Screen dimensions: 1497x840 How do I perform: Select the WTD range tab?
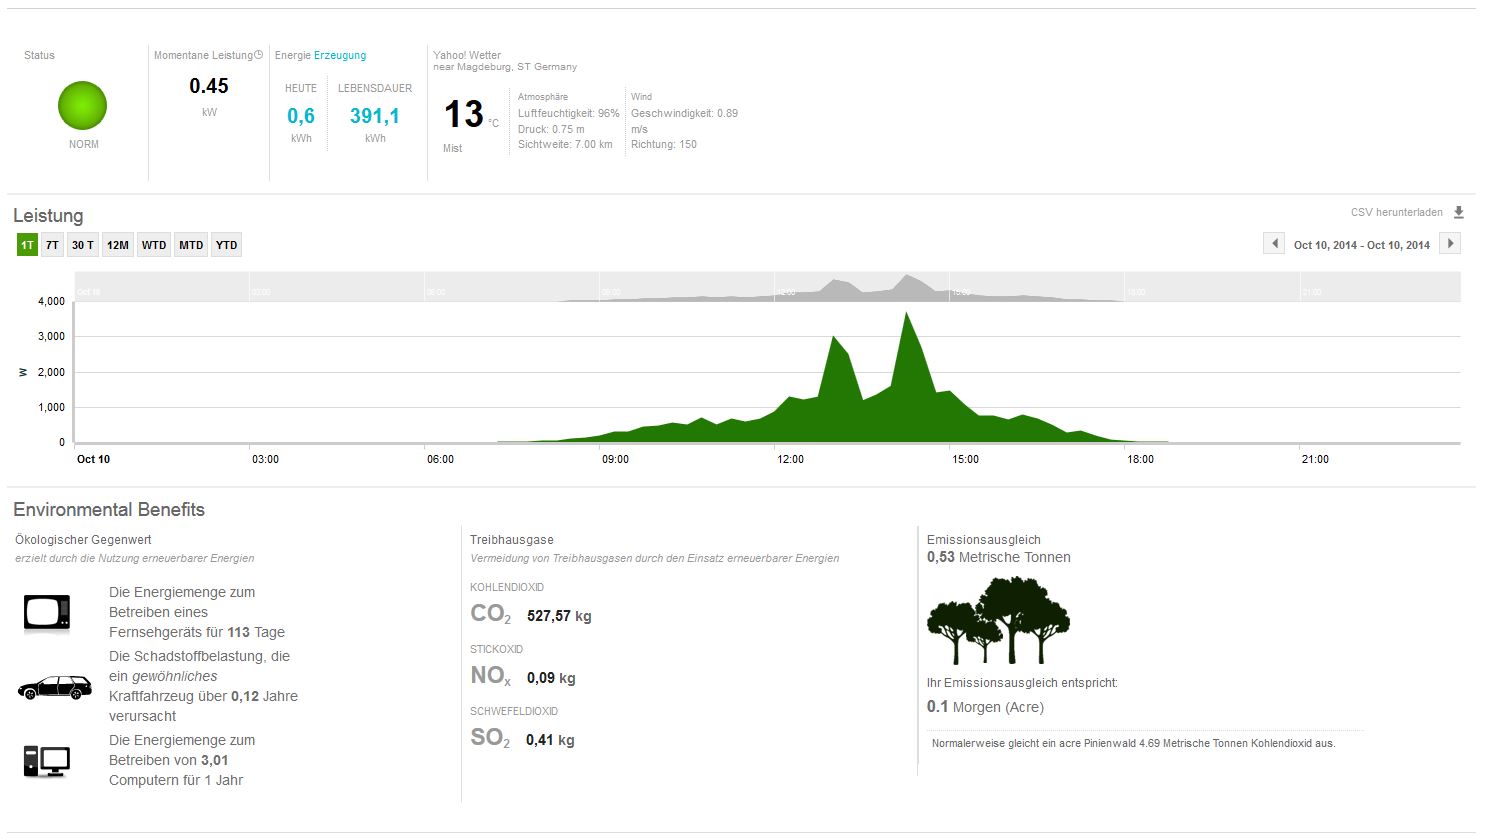pos(154,245)
